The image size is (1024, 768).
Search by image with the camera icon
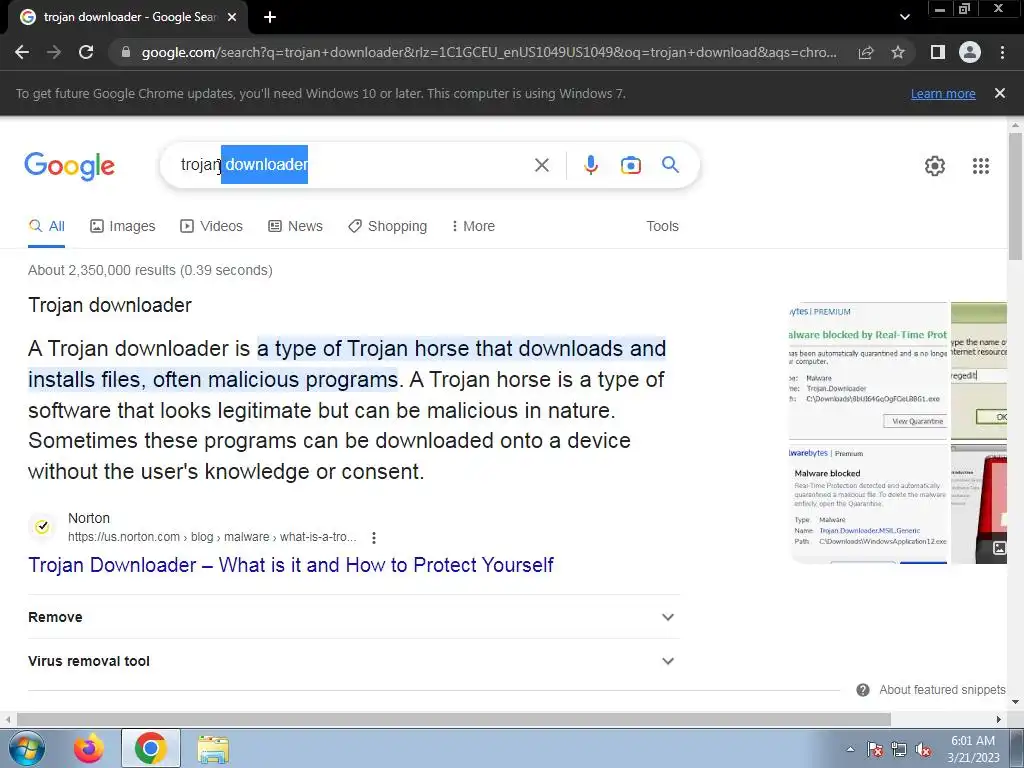(630, 165)
